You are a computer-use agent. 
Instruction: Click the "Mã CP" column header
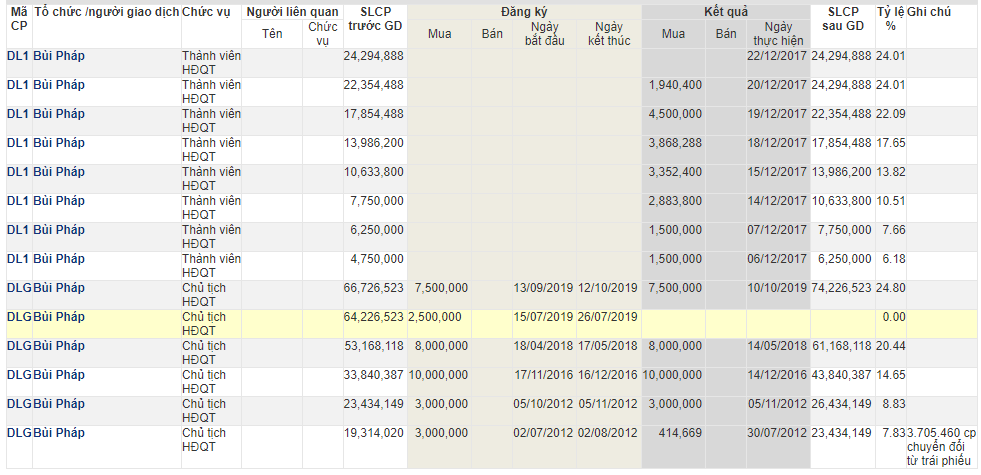tap(18, 18)
